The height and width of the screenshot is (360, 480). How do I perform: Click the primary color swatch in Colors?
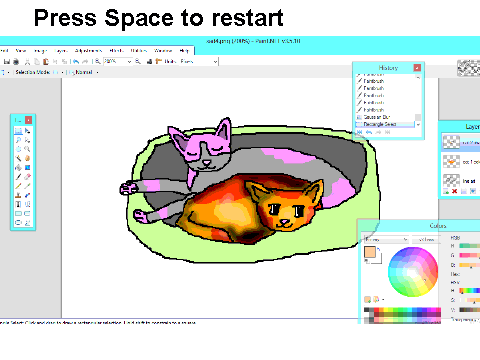[x=370, y=252]
